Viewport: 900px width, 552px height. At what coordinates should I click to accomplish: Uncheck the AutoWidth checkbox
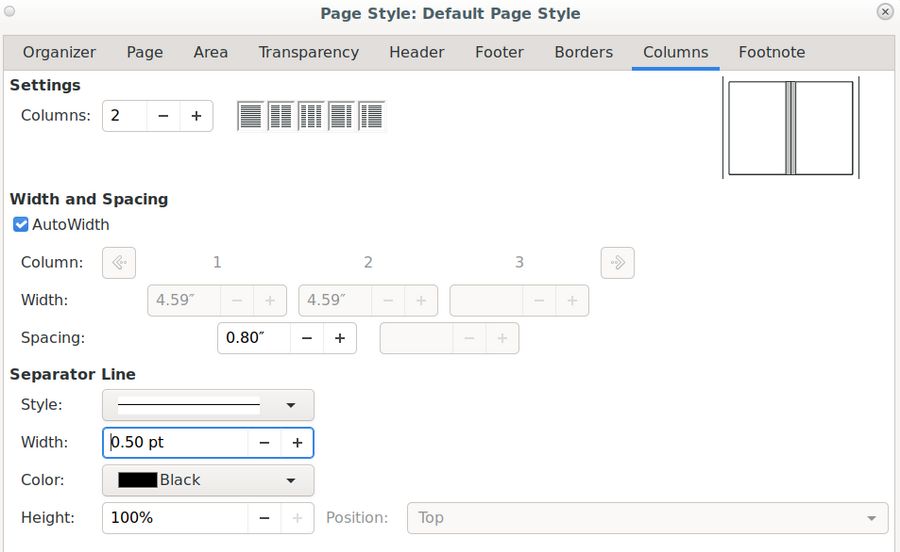point(21,225)
